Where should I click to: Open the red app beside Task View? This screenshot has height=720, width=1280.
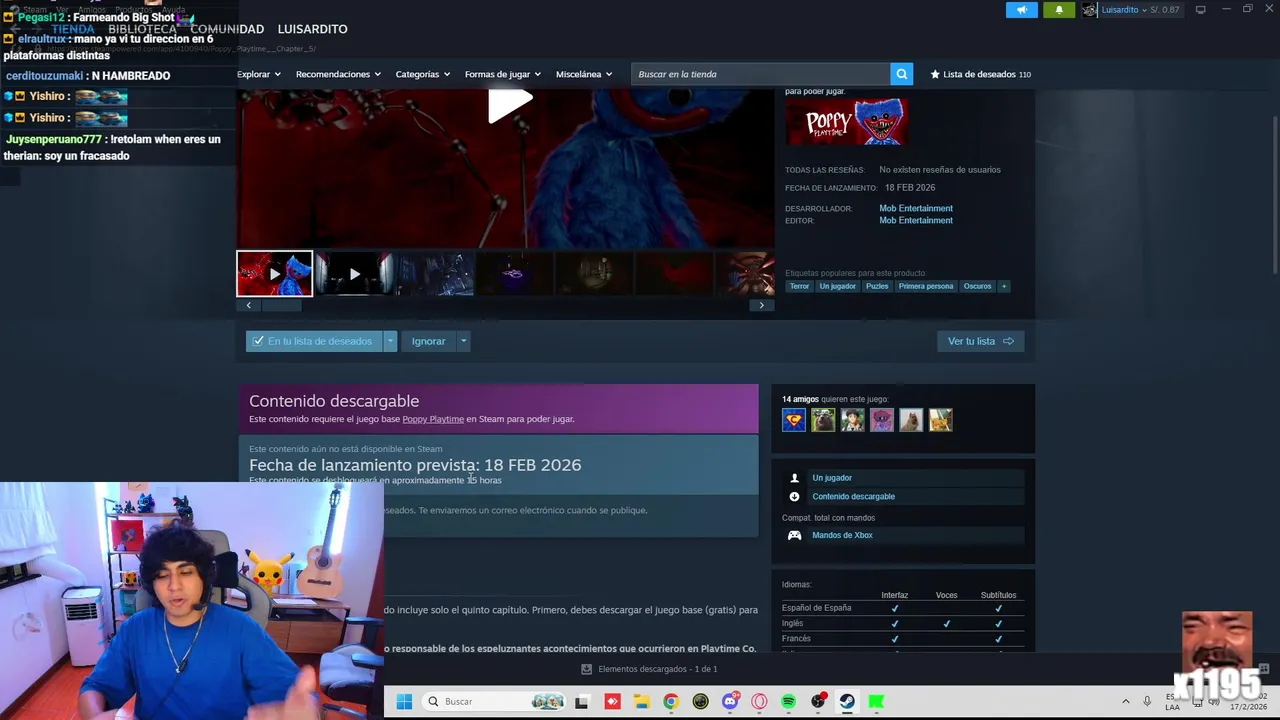(x=612, y=702)
